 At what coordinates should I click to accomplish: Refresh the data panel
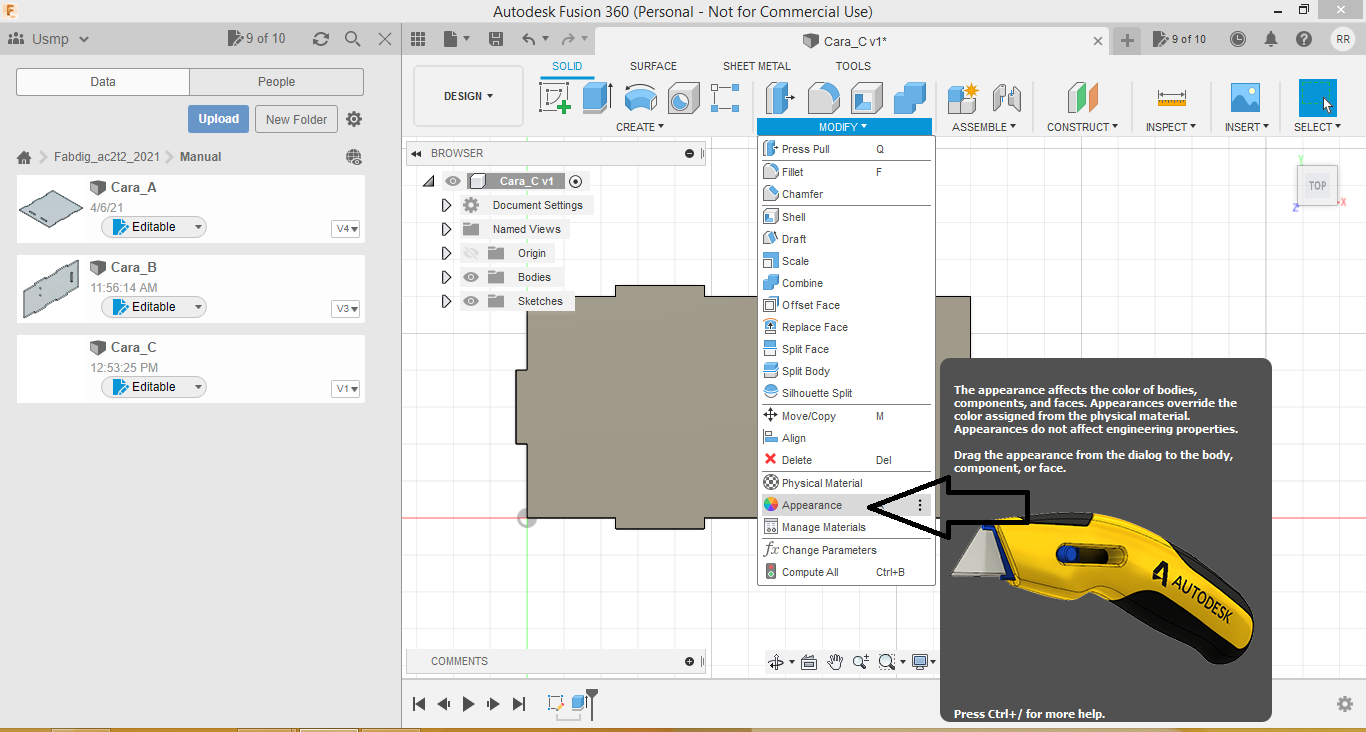pyautogui.click(x=321, y=39)
